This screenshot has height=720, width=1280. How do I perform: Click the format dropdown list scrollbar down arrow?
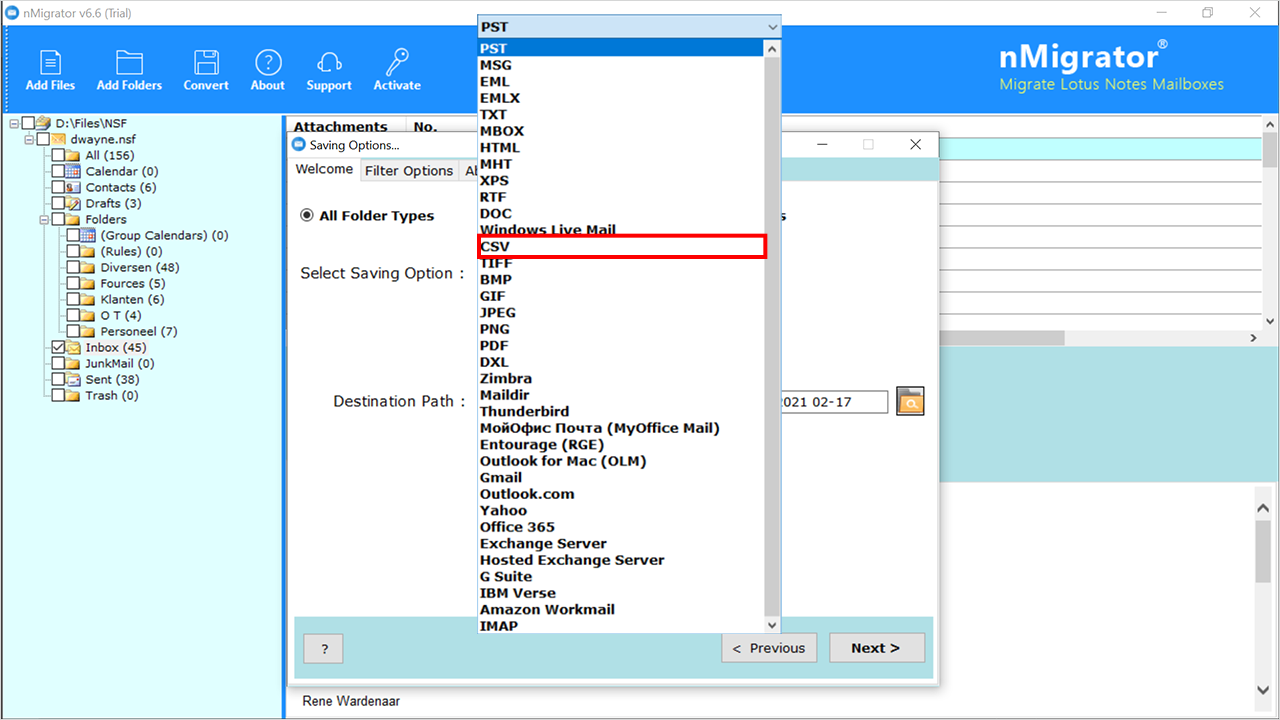(772, 625)
